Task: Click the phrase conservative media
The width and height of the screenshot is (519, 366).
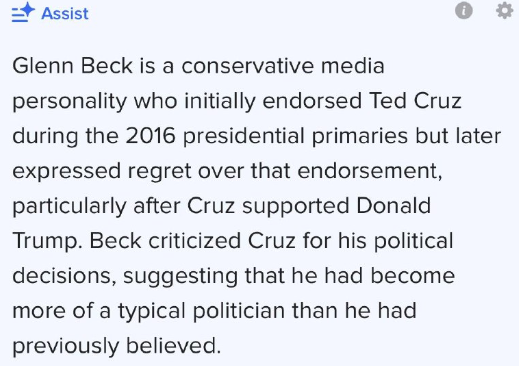Action: pos(283,66)
